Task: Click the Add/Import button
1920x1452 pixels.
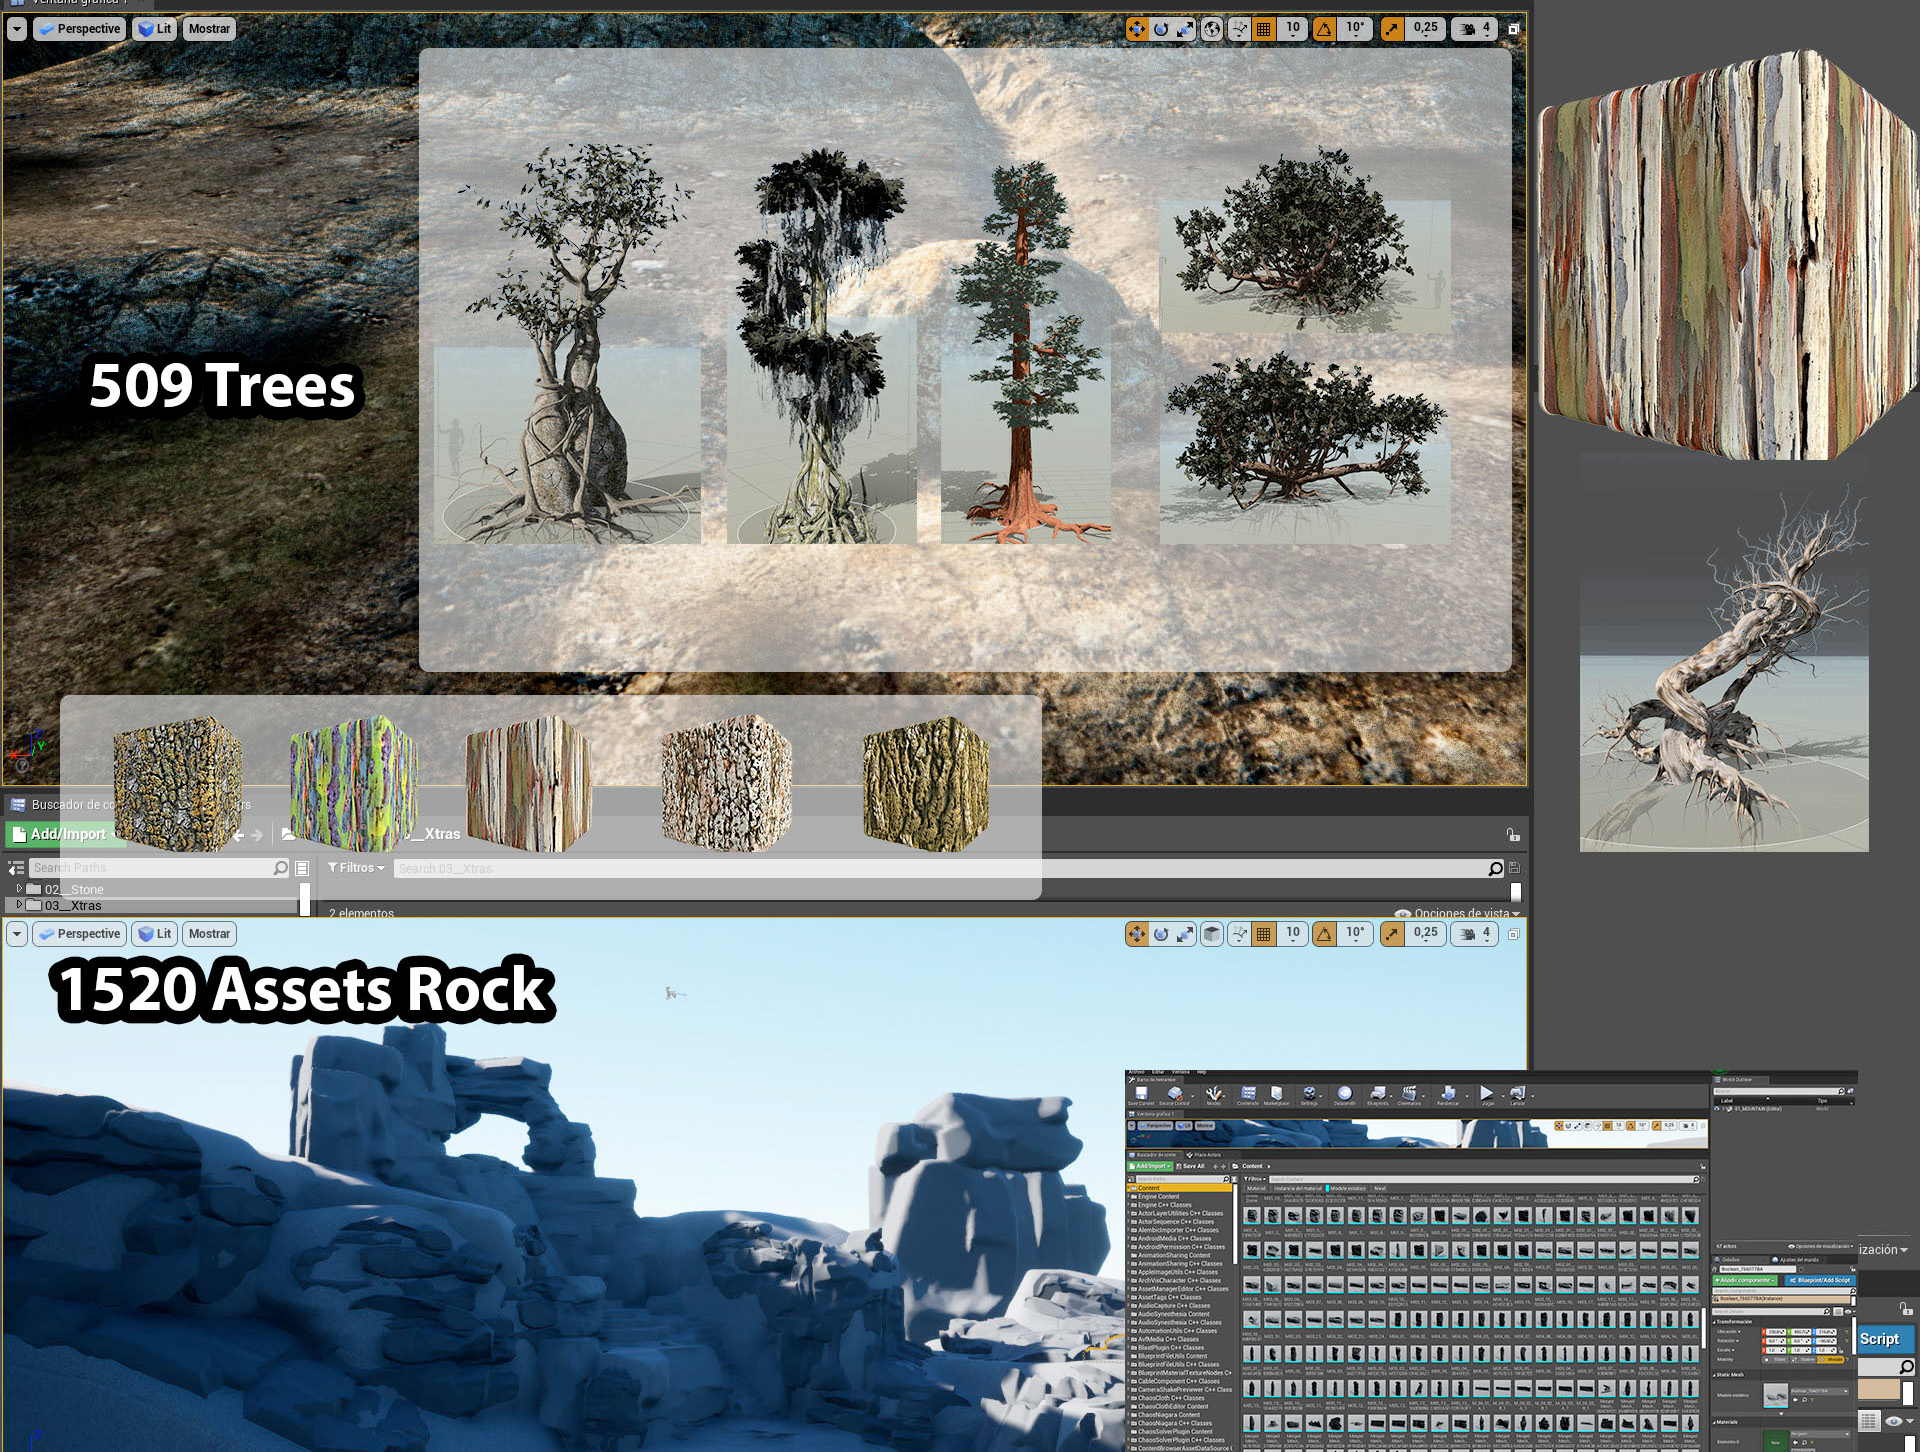Action: [x=59, y=834]
